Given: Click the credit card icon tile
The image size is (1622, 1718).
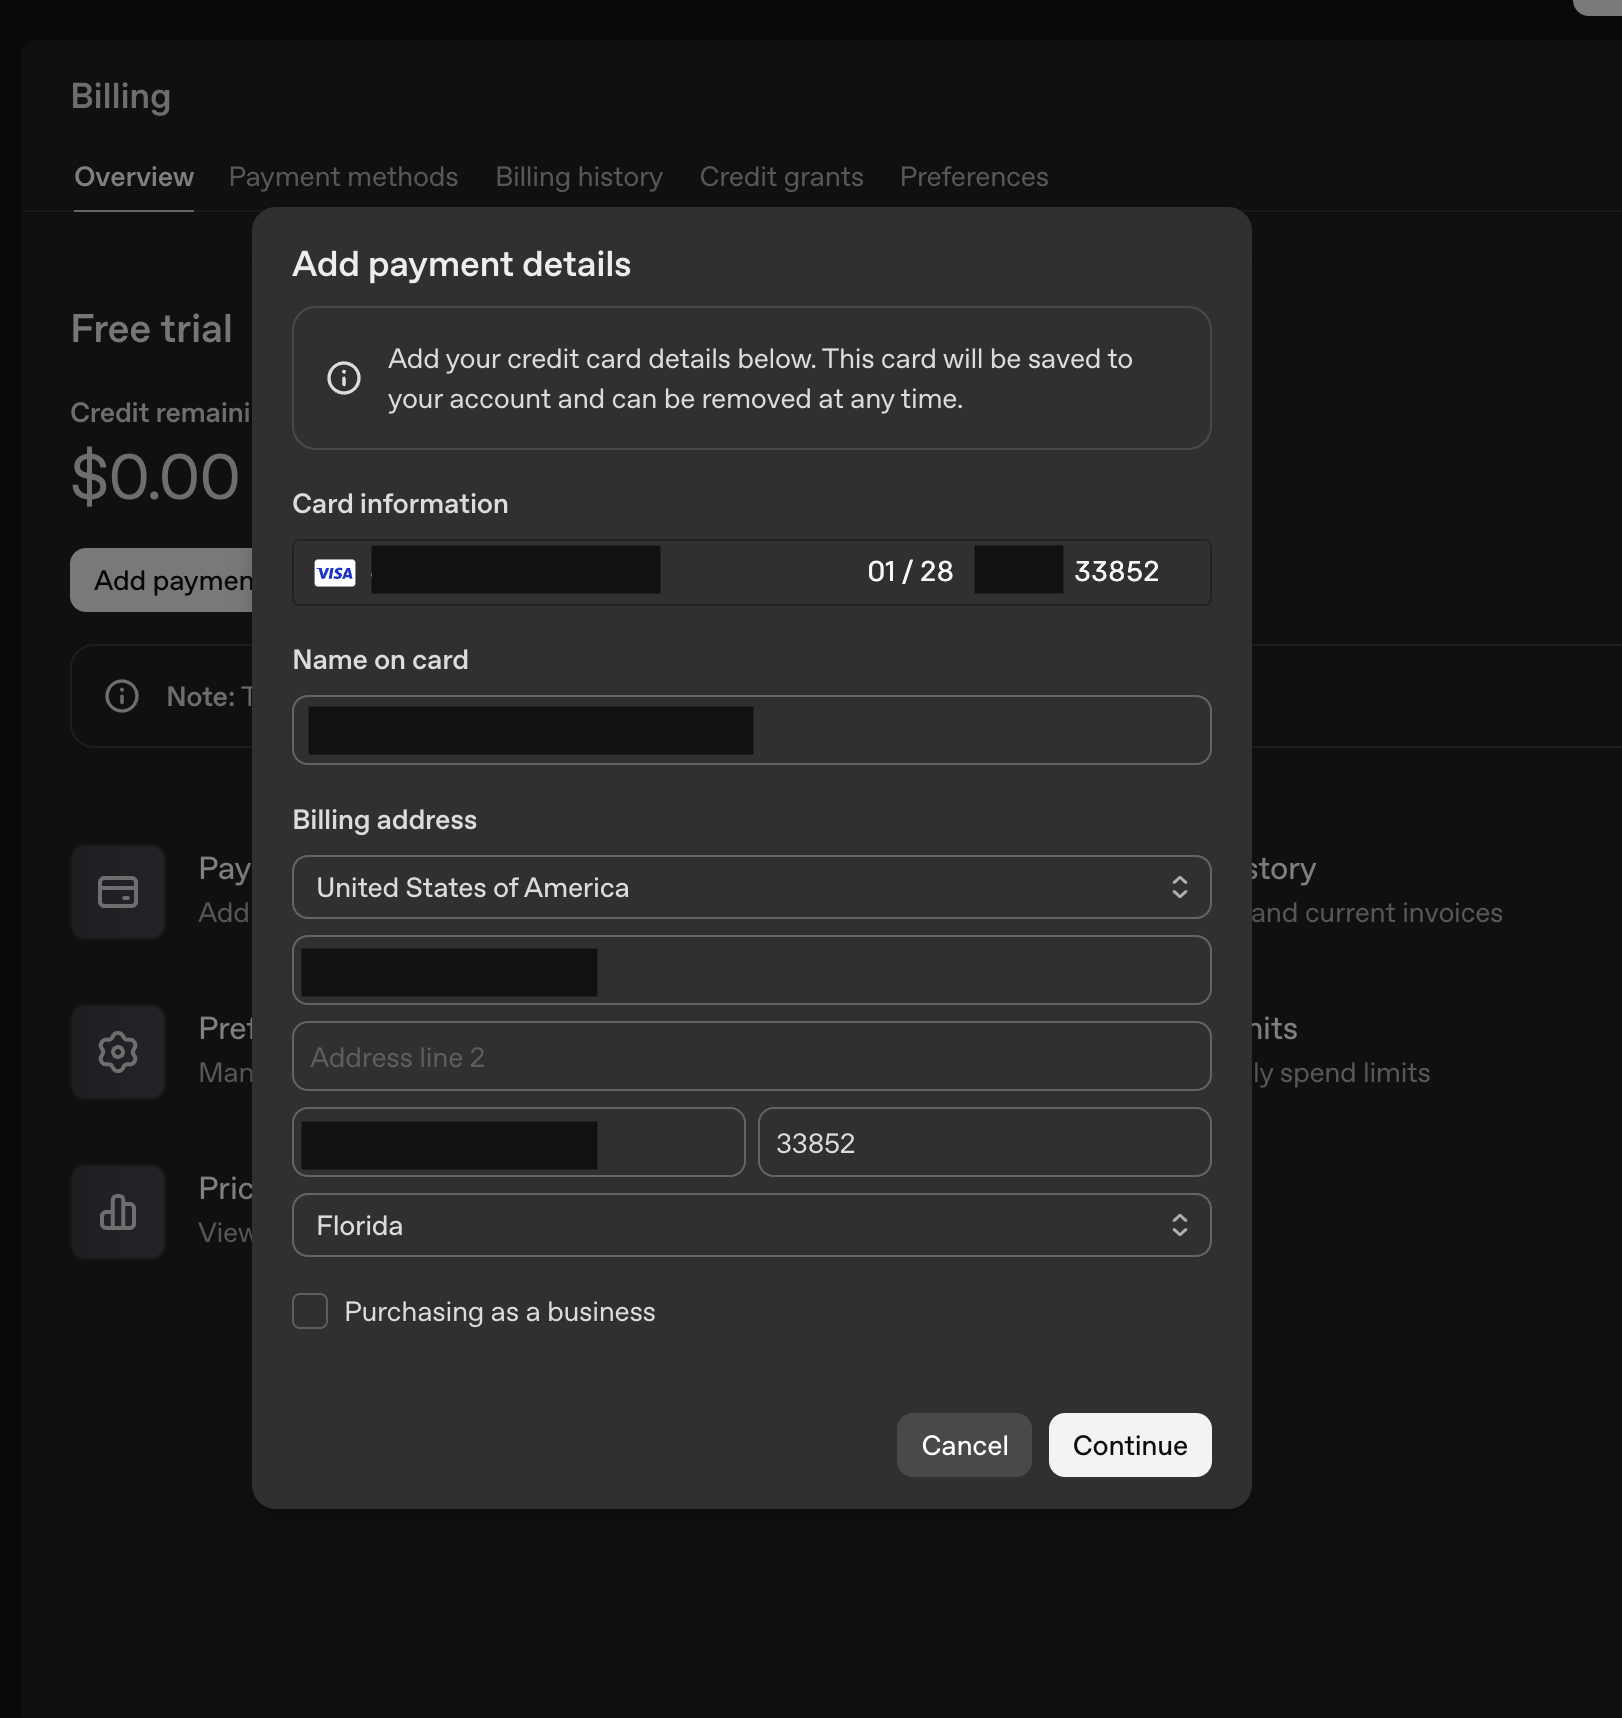Looking at the screenshot, I should coord(118,892).
